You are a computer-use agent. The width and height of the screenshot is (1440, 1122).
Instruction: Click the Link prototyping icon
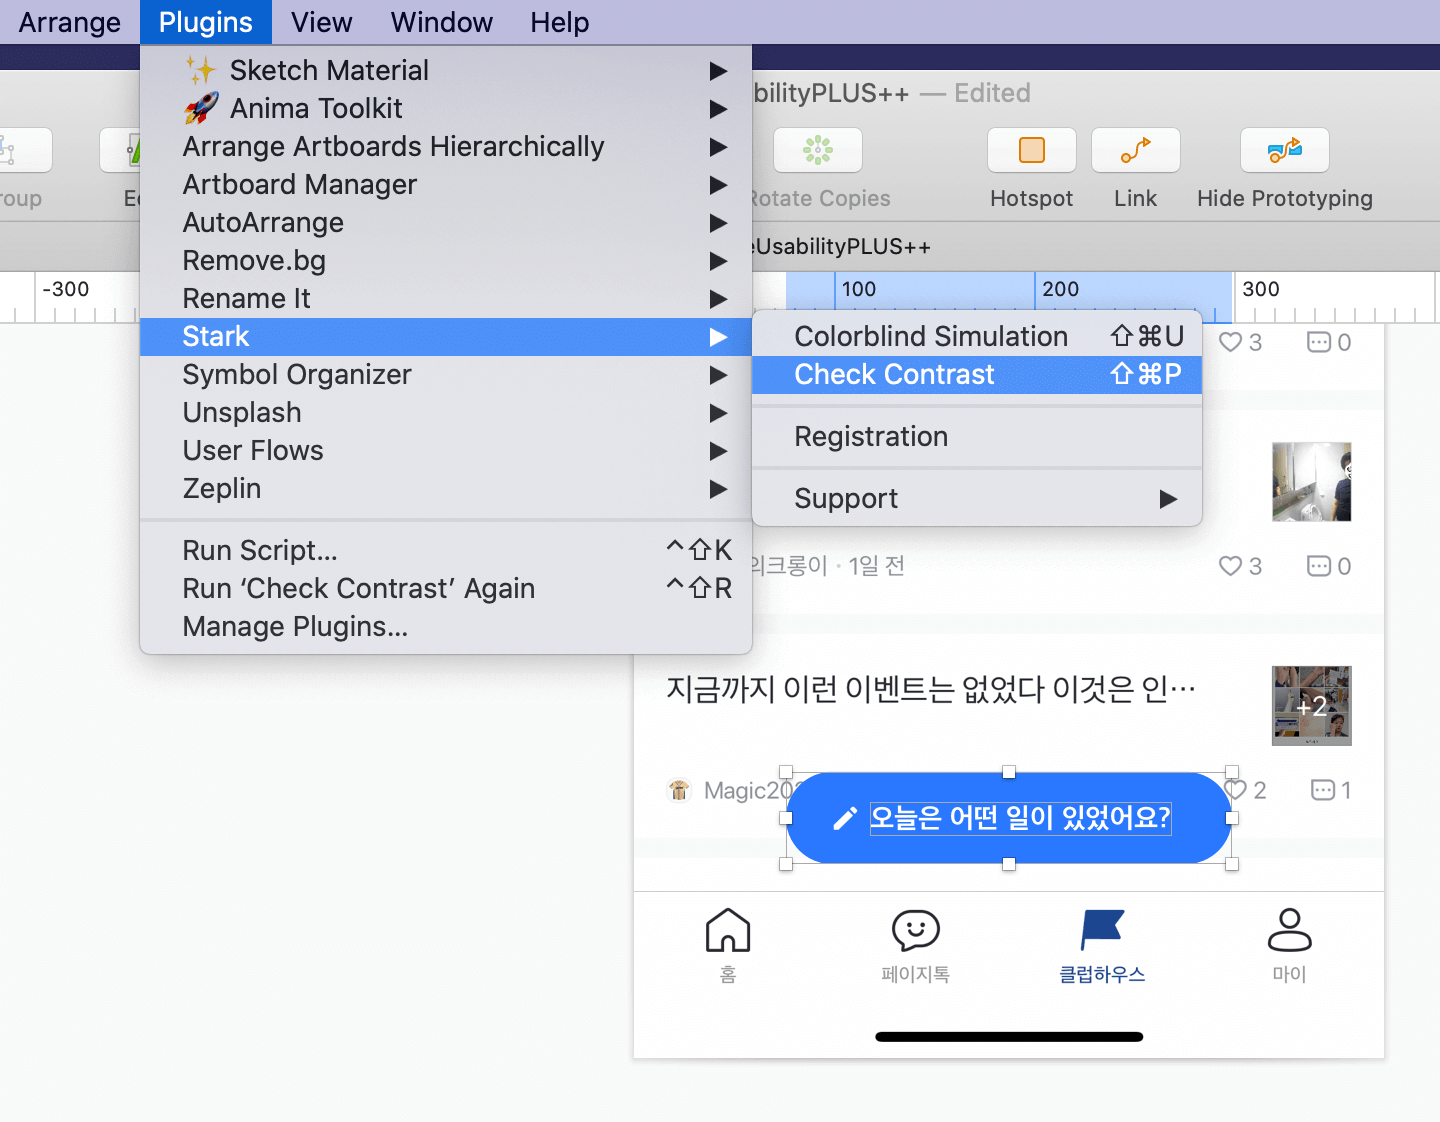tap(1135, 151)
